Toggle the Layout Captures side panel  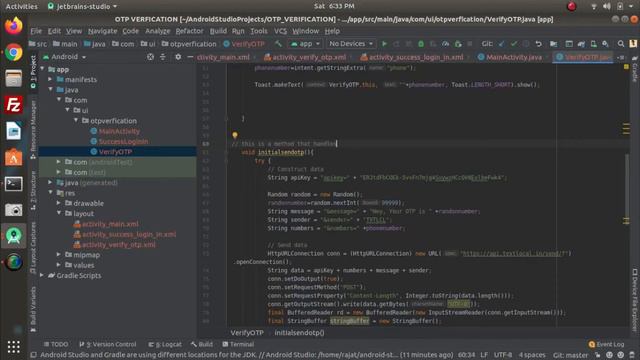tap(33, 248)
